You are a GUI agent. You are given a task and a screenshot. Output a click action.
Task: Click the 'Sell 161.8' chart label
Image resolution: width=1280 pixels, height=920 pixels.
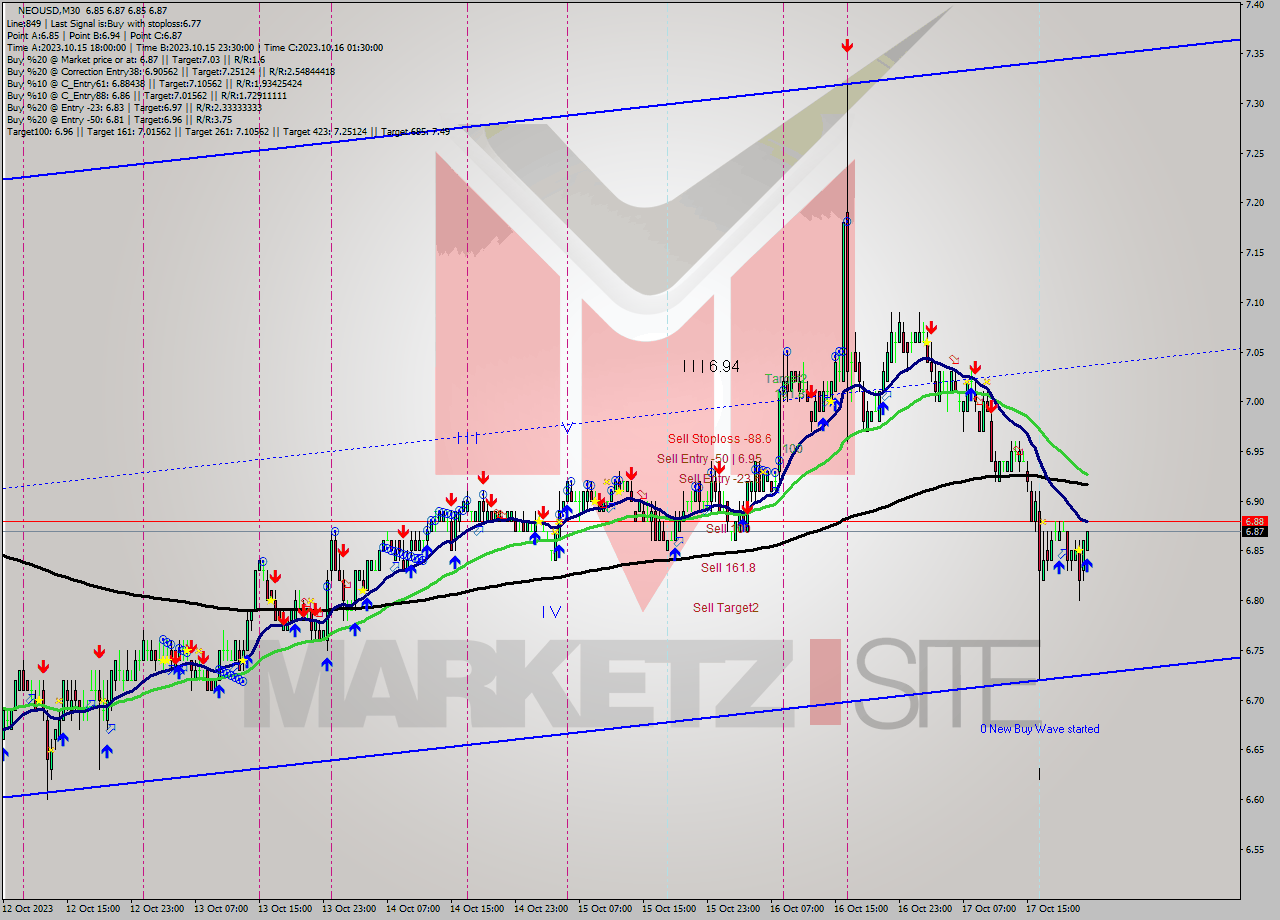[x=728, y=568]
